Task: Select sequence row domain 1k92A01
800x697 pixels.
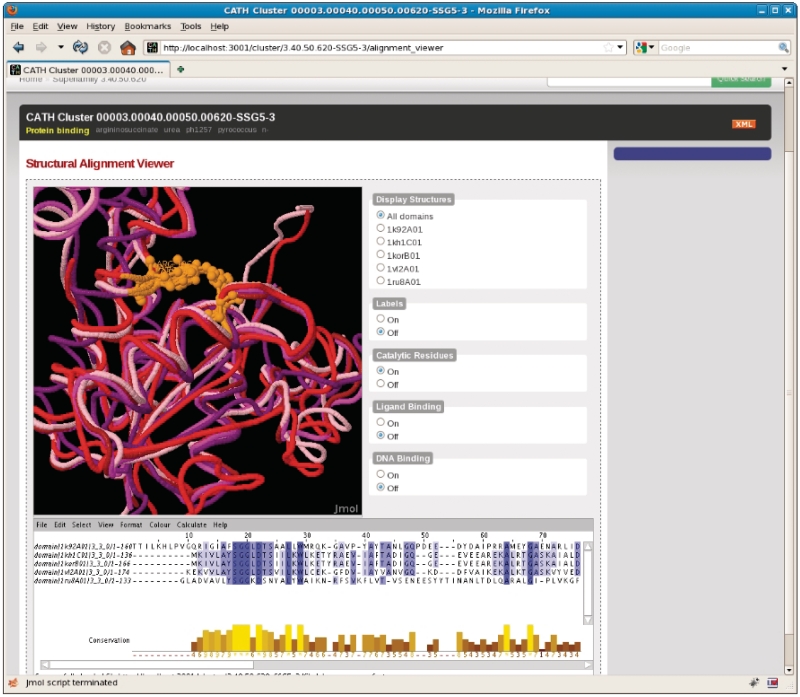Action: tap(306, 546)
